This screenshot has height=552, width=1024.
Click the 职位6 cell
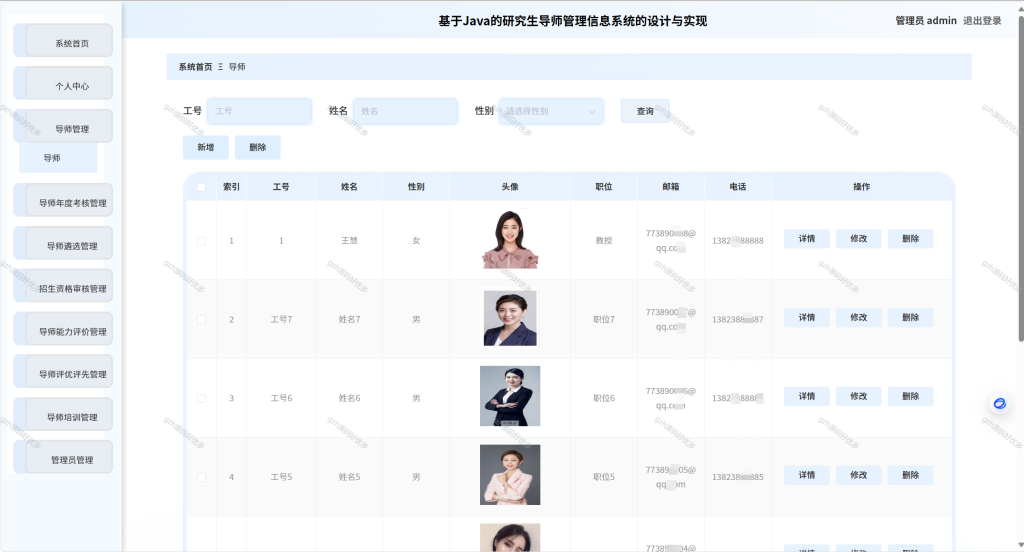pos(604,398)
